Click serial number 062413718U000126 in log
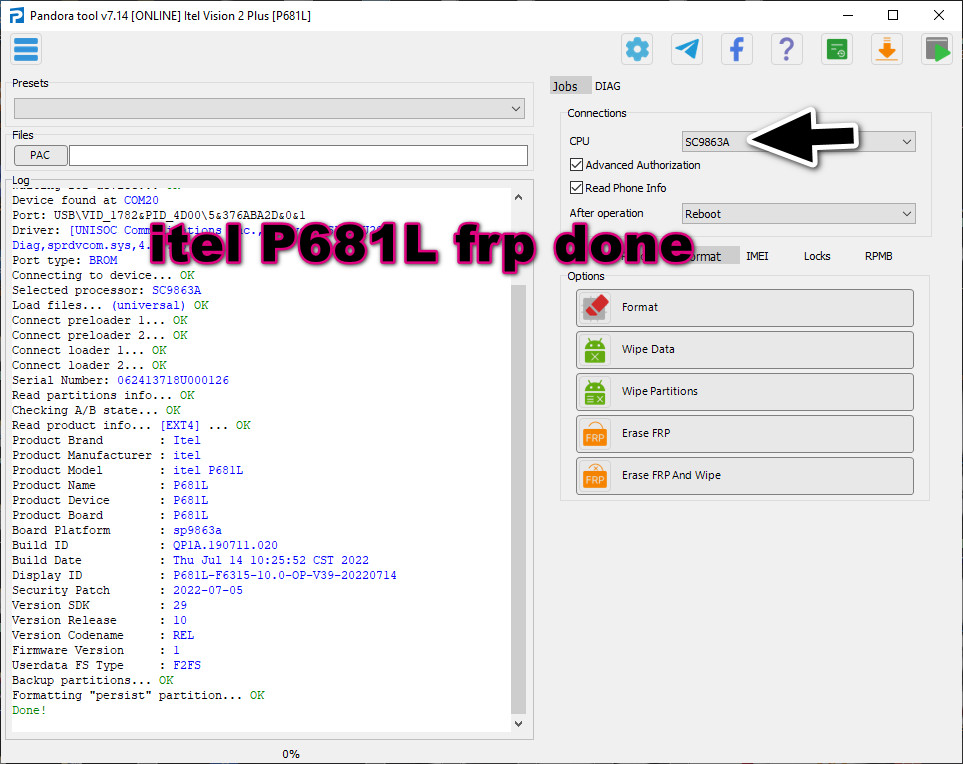Viewport: 963px width, 764px height. [173, 380]
